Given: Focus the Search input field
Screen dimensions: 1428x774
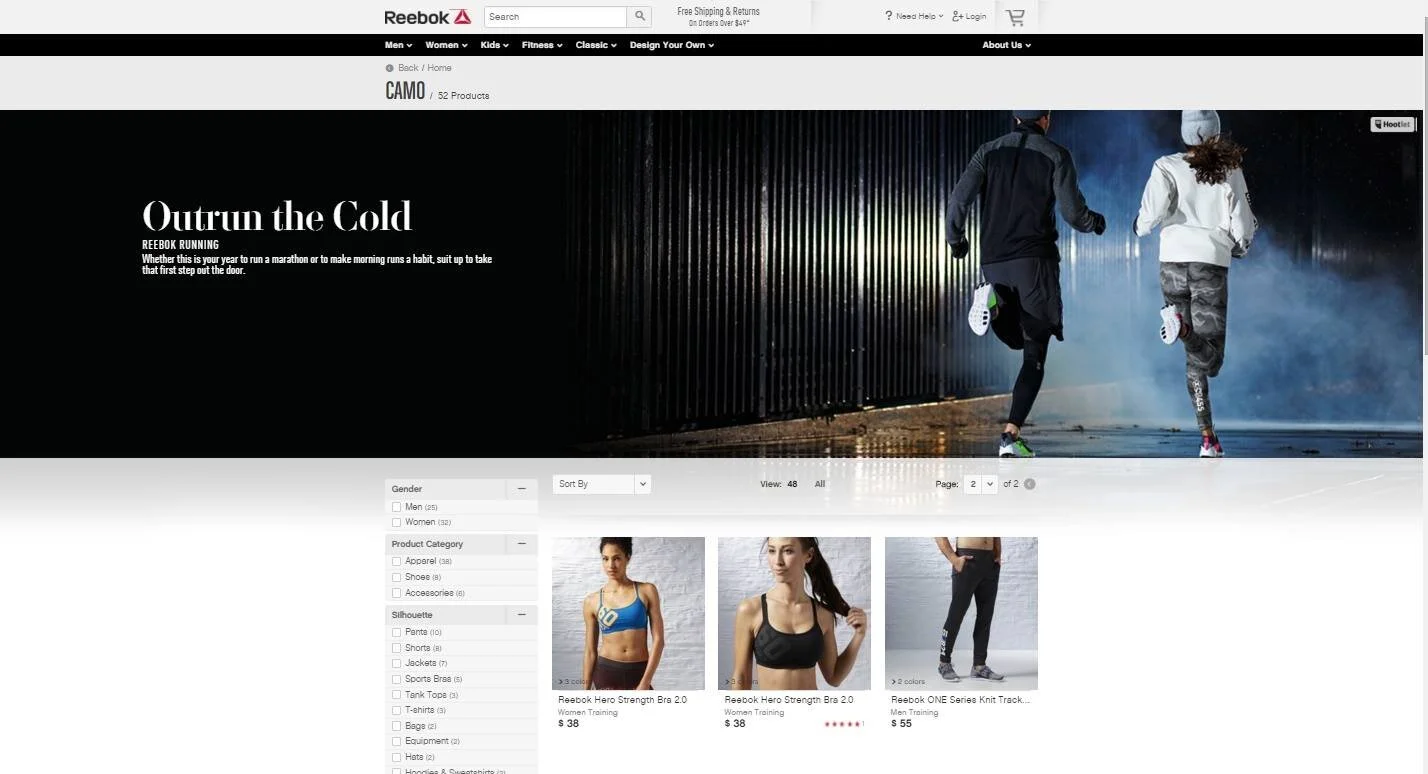Looking at the screenshot, I should pyautogui.click(x=555, y=16).
